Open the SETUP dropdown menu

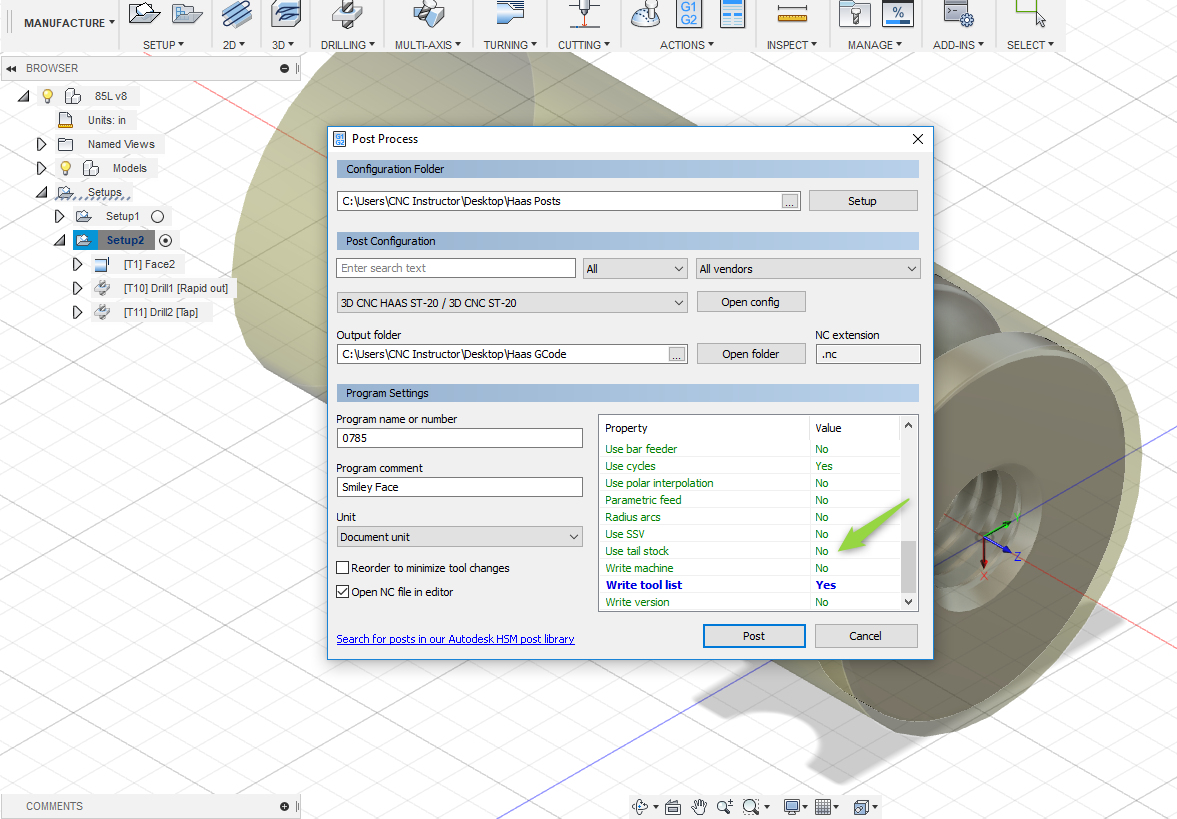[x=163, y=45]
